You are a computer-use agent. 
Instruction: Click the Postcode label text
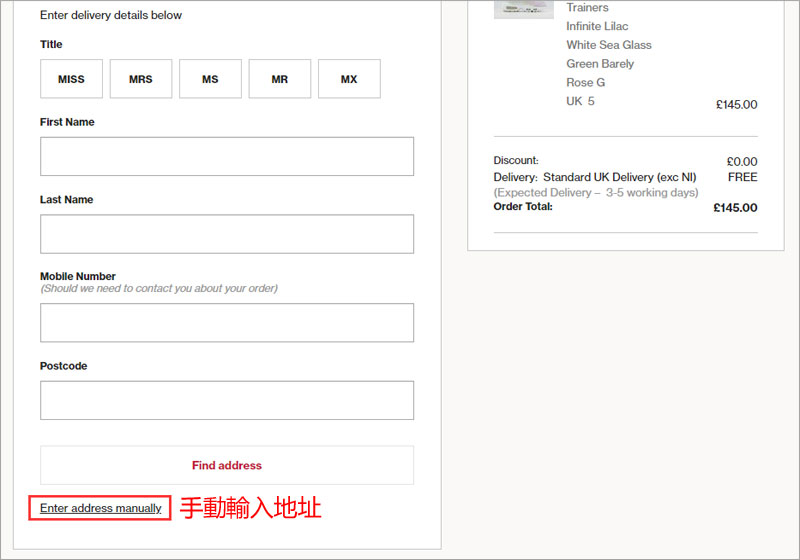click(x=63, y=366)
